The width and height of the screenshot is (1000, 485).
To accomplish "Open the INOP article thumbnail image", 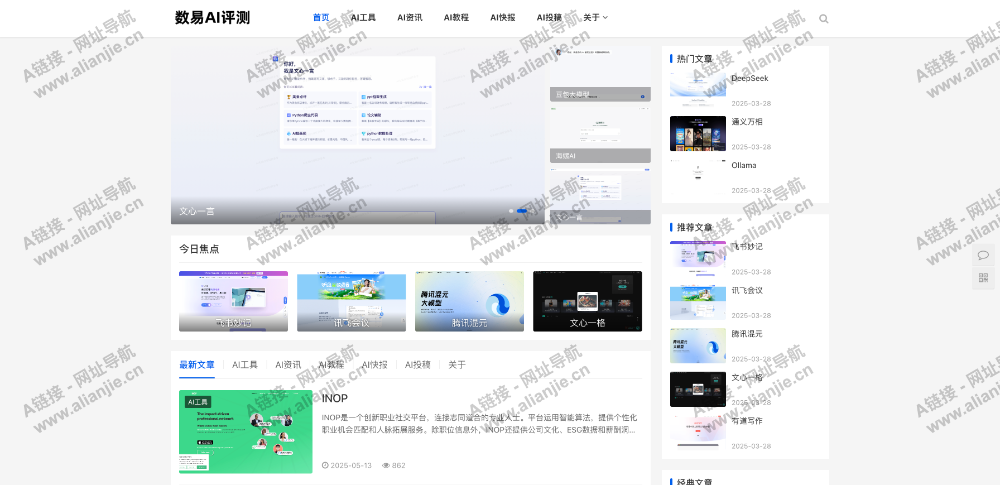I will click(246, 431).
